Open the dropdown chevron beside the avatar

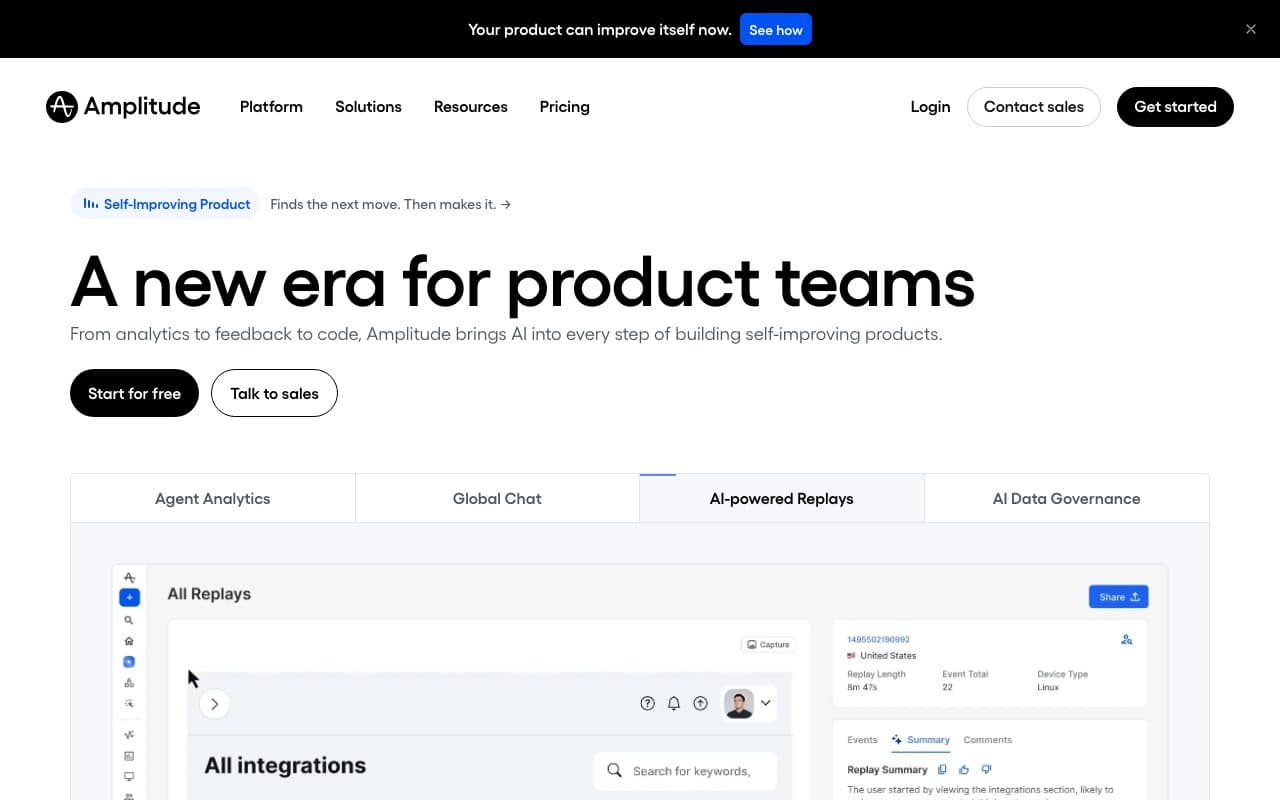766,703
